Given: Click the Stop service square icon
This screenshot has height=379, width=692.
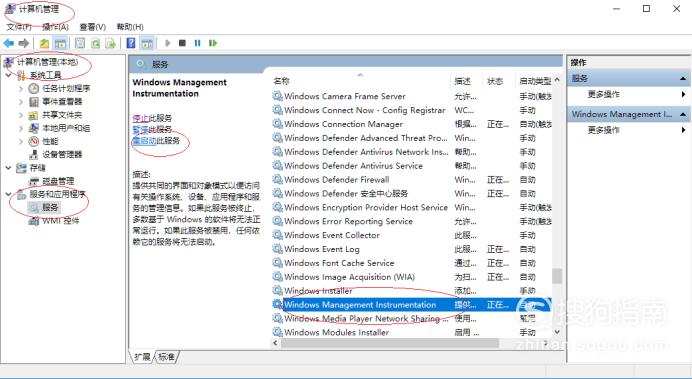Looking at the screenshot, I should pos(182,43).
